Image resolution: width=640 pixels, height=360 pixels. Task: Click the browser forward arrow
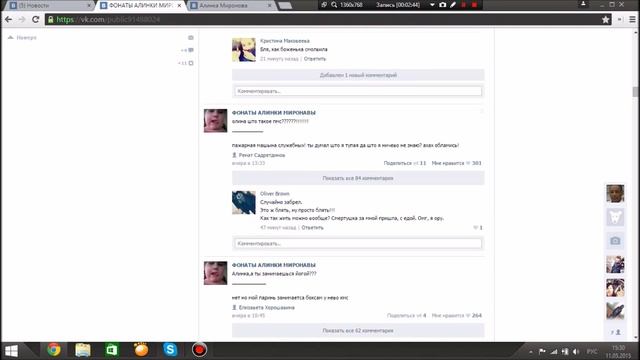tap(22, 19)
